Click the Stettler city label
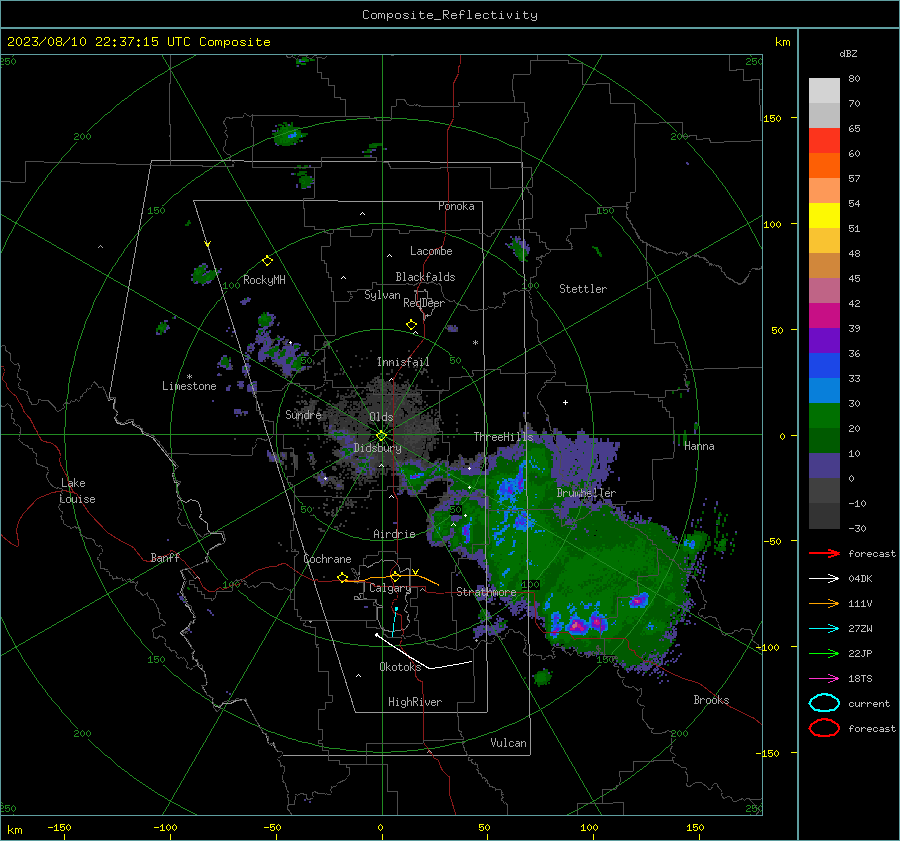The image size is (900, 841). point(583,289)
